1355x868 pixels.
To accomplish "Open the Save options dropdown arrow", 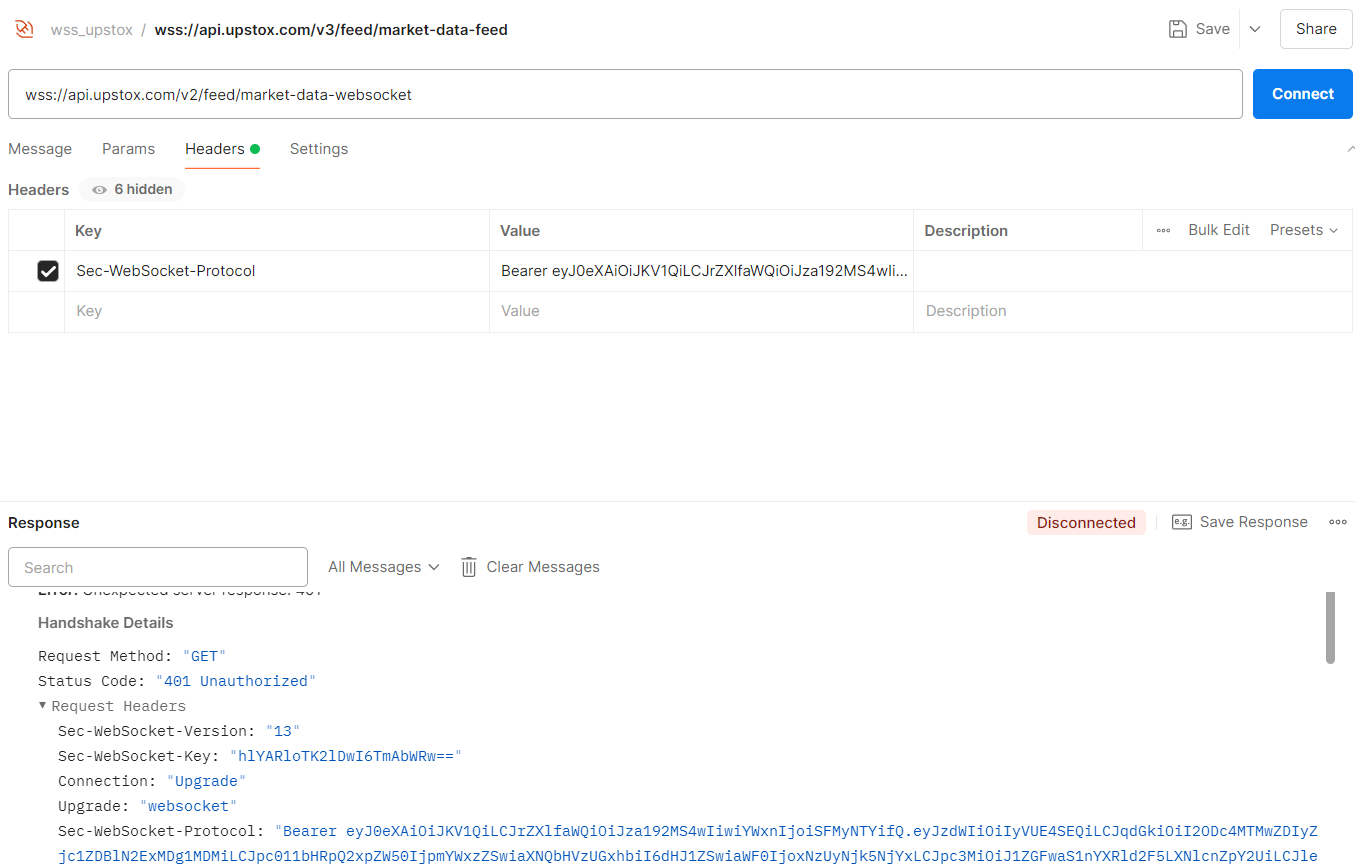I will [x=1255, y=29].
